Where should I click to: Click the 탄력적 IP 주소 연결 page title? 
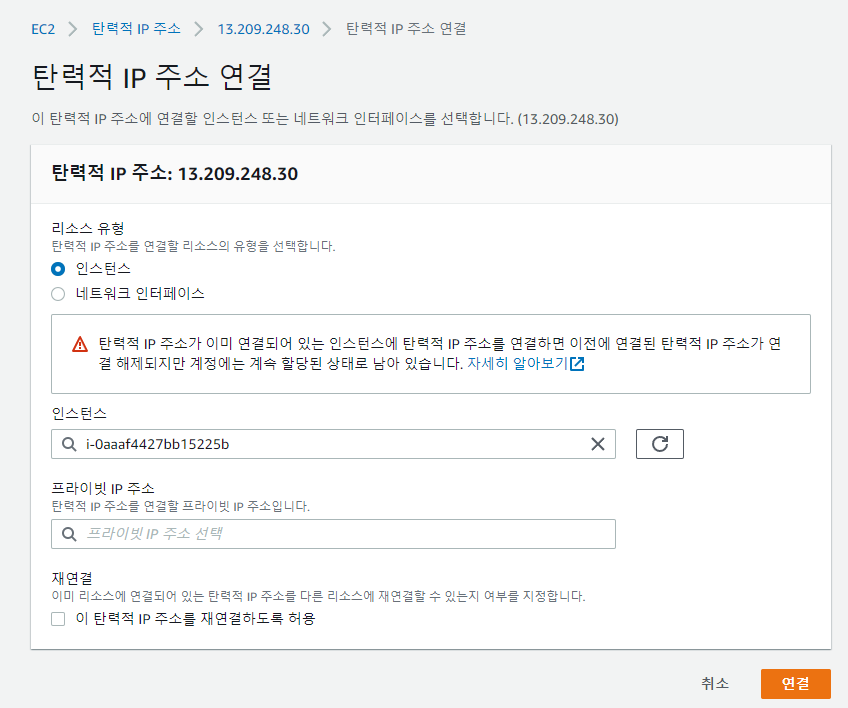click(152, 77)
